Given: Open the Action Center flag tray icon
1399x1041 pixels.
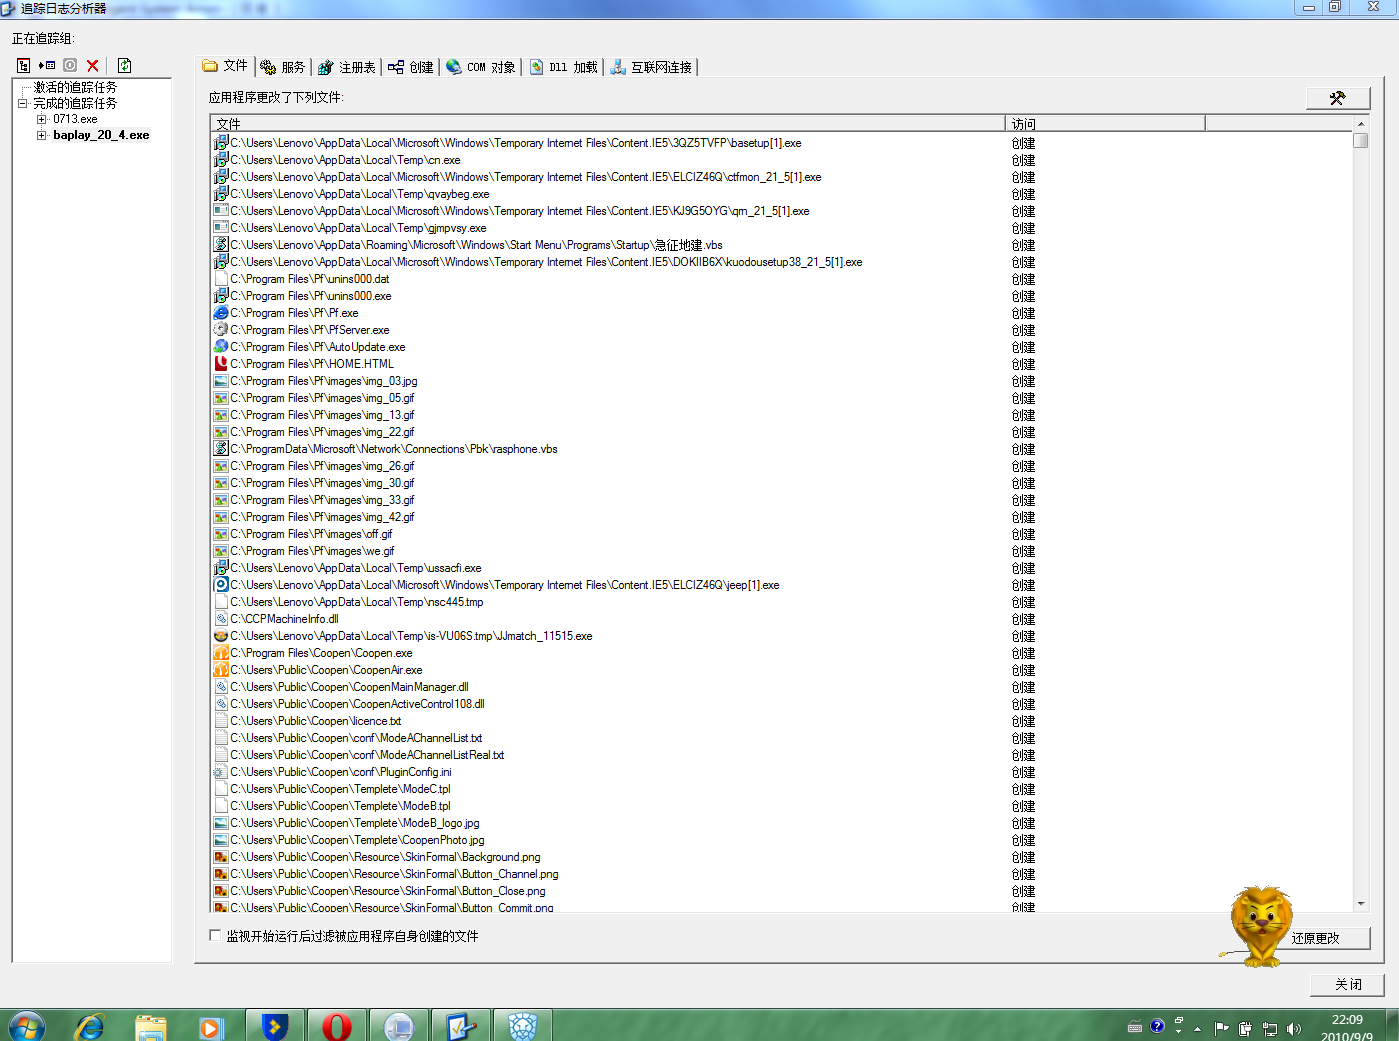Looking at the screenshot, I should point(1221,1028).
